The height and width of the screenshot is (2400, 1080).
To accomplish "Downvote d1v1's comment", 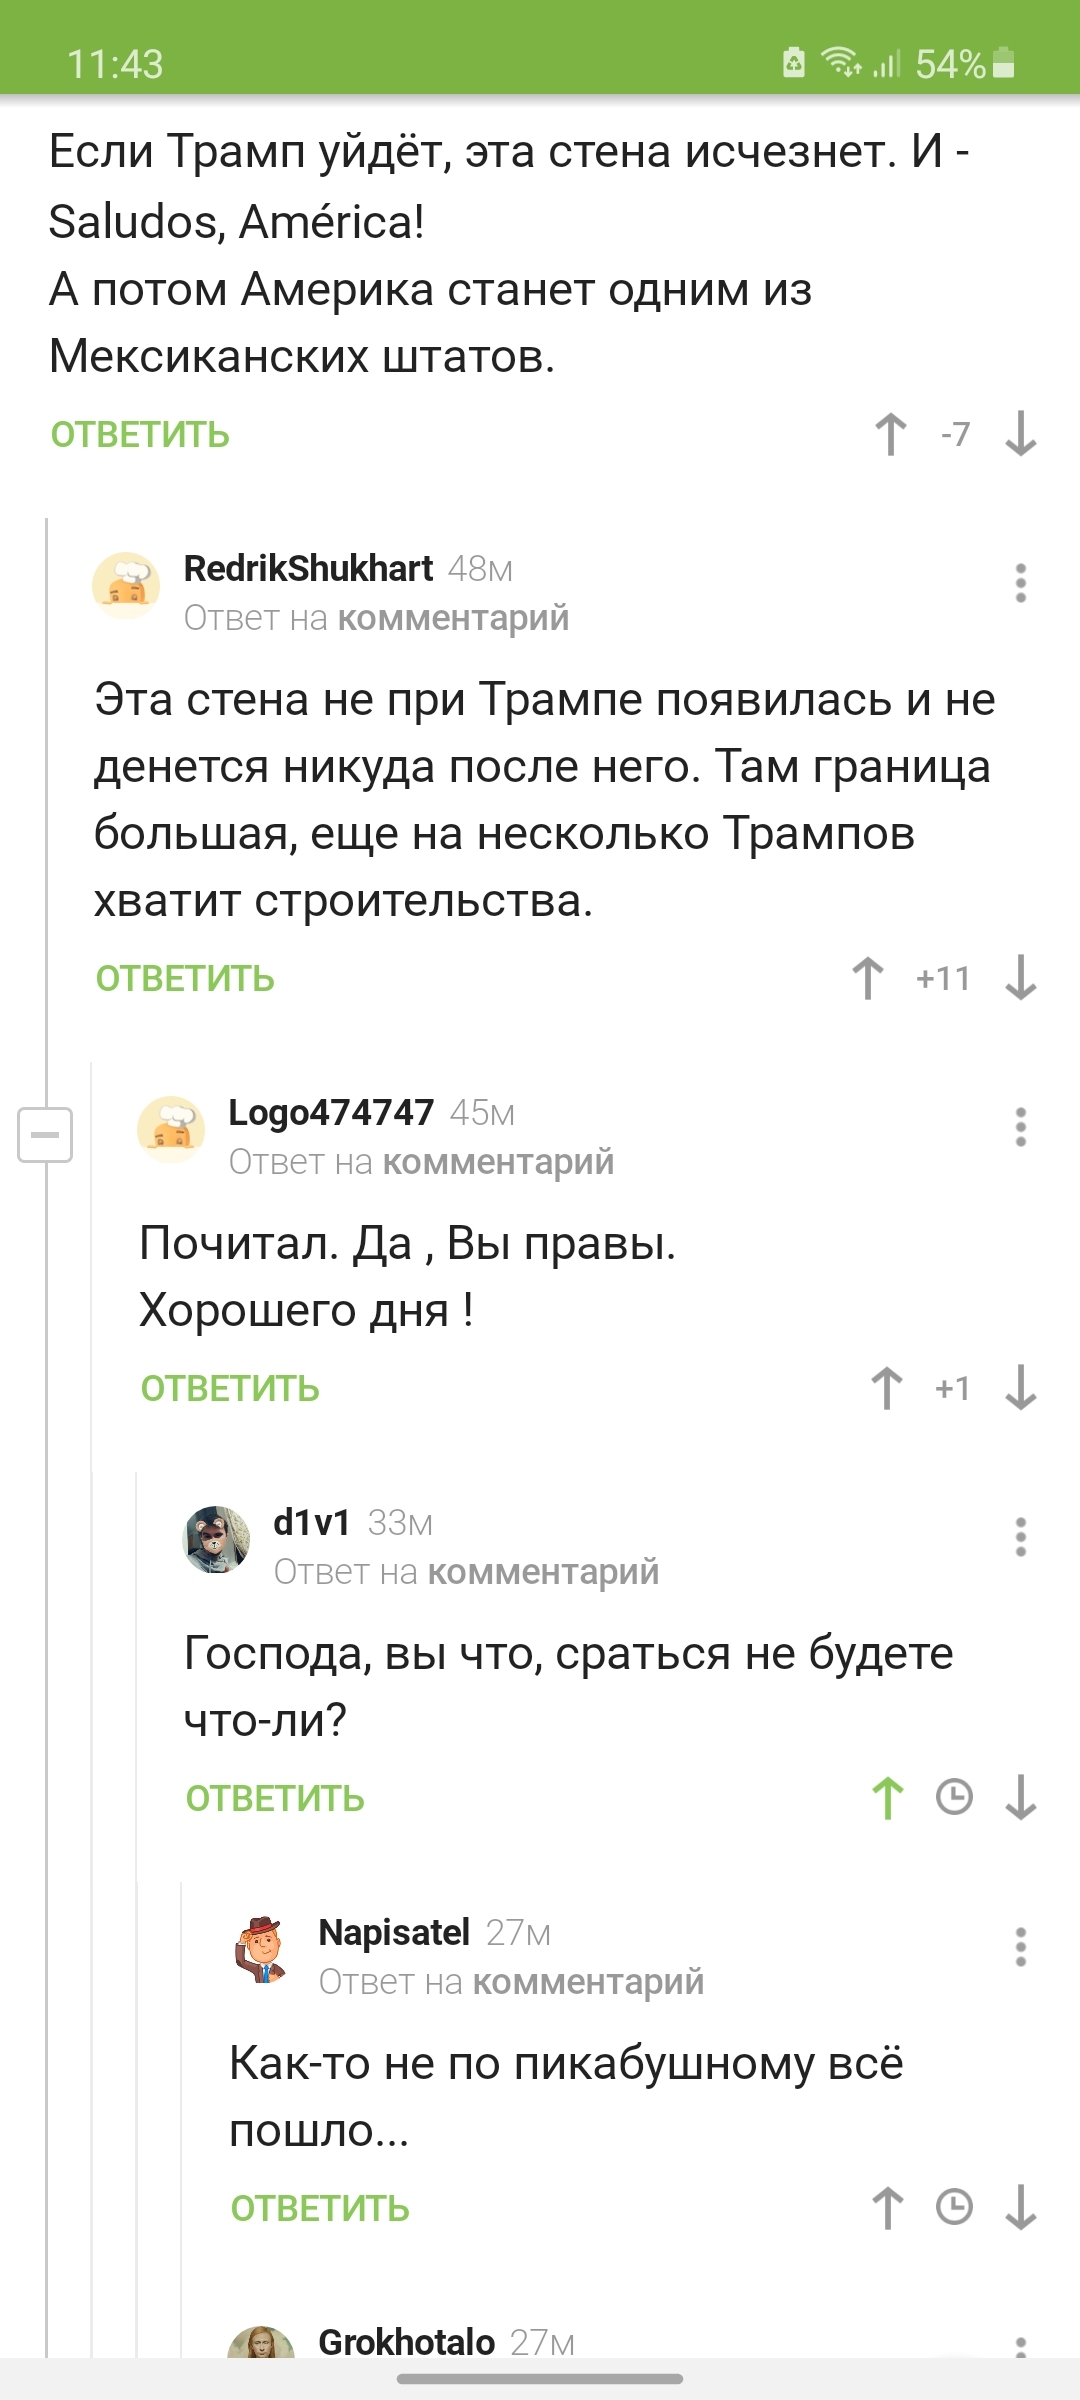I will (x=1020, y=1797).
